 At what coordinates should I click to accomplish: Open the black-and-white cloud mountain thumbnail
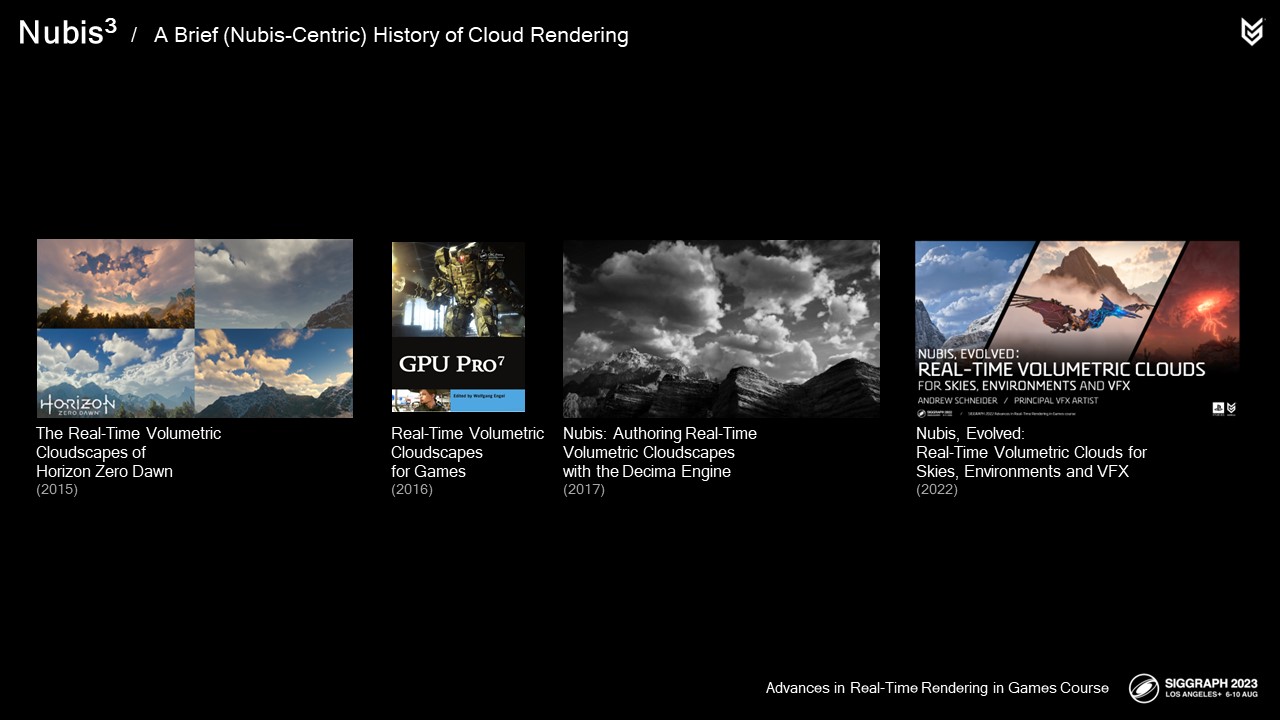(721, 328)
